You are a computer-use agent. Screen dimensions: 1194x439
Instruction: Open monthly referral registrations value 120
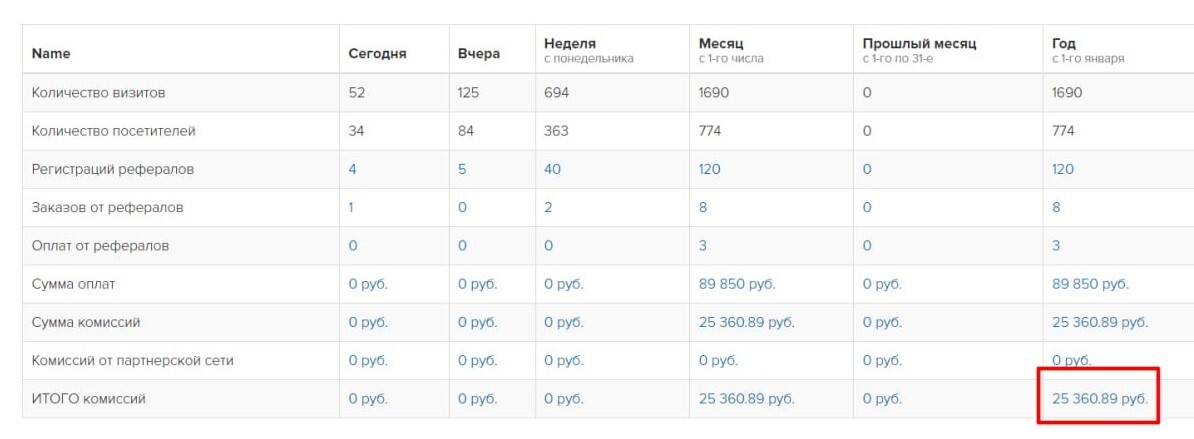pyautogui.click(x=709, y=169)
